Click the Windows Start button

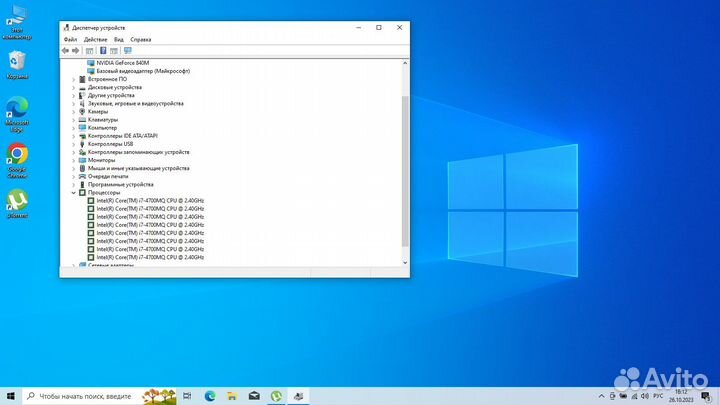coord(11,396)
